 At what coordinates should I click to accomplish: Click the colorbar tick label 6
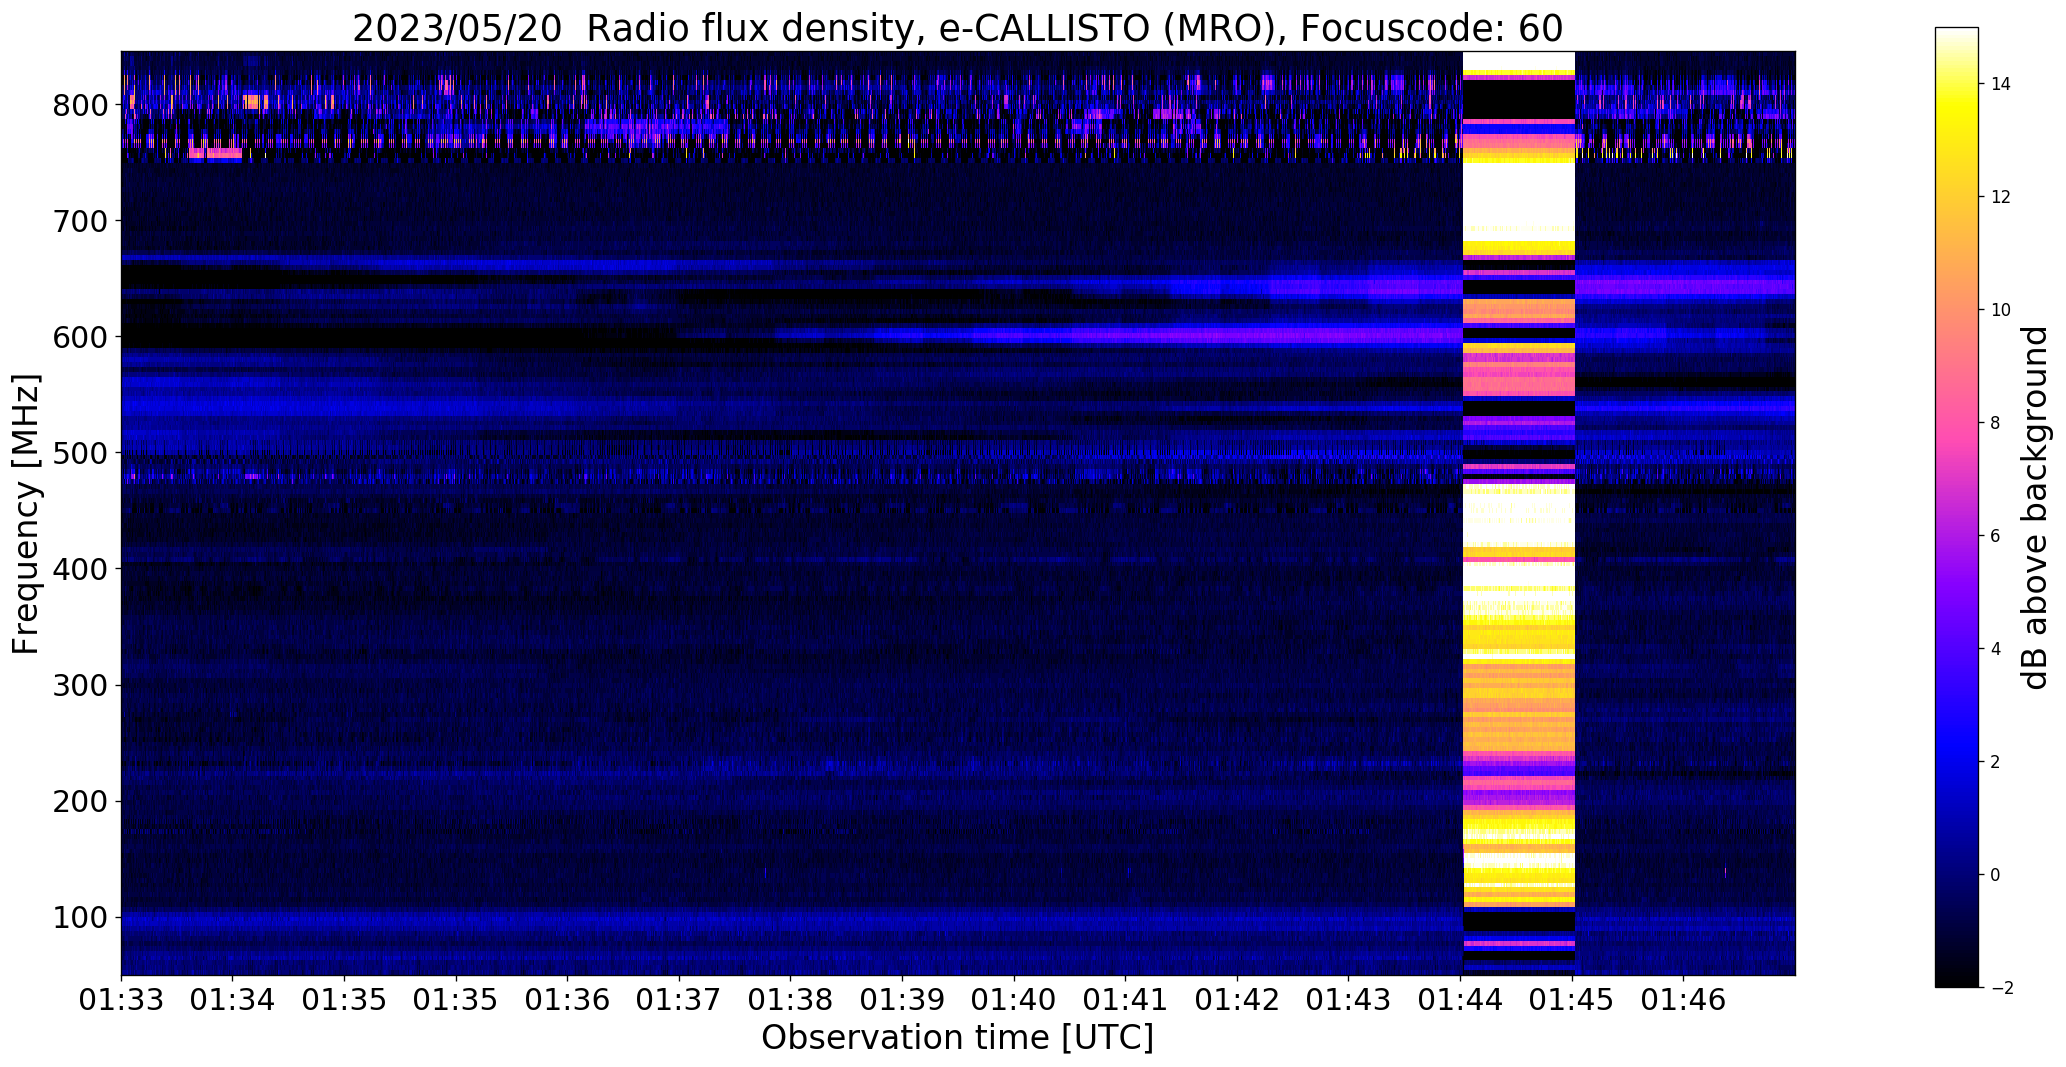pyautogui.click(x=1996, y=536)
